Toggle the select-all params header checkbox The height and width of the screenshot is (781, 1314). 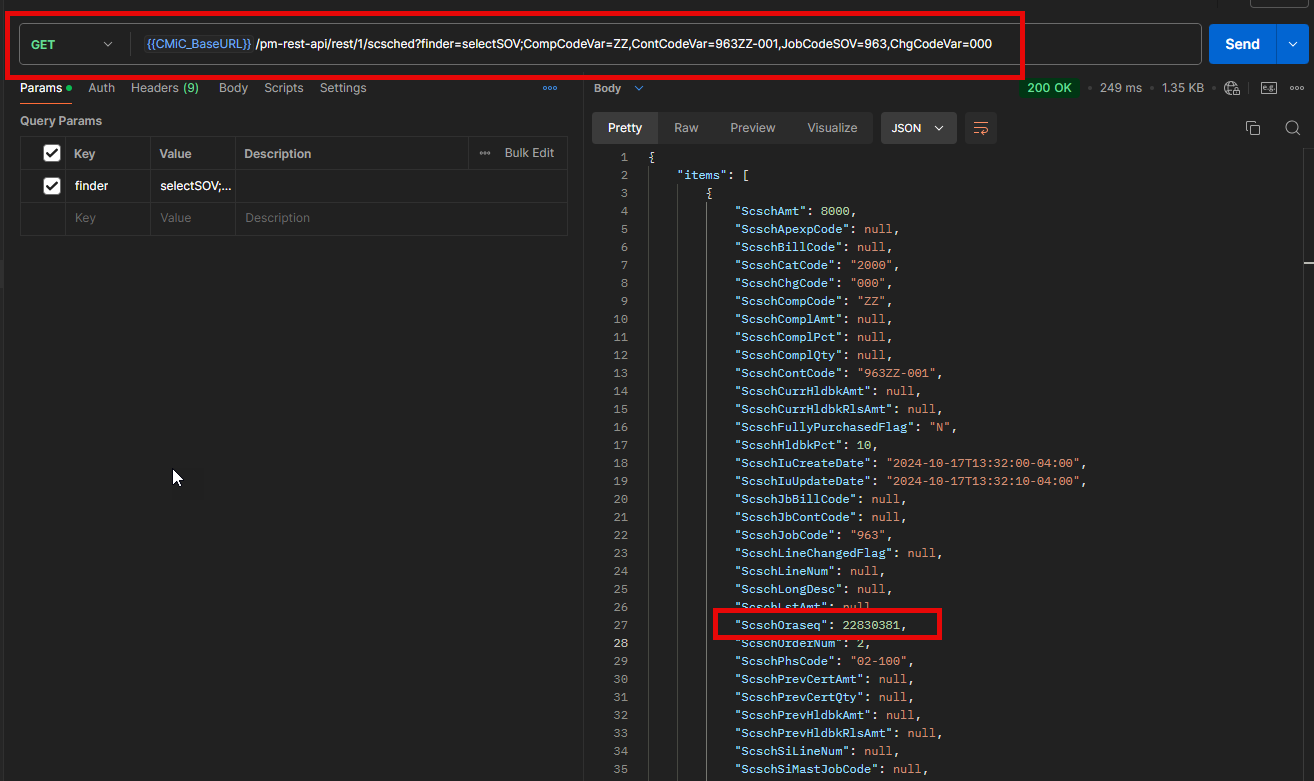pyautogui.click(x=52, y=154)
